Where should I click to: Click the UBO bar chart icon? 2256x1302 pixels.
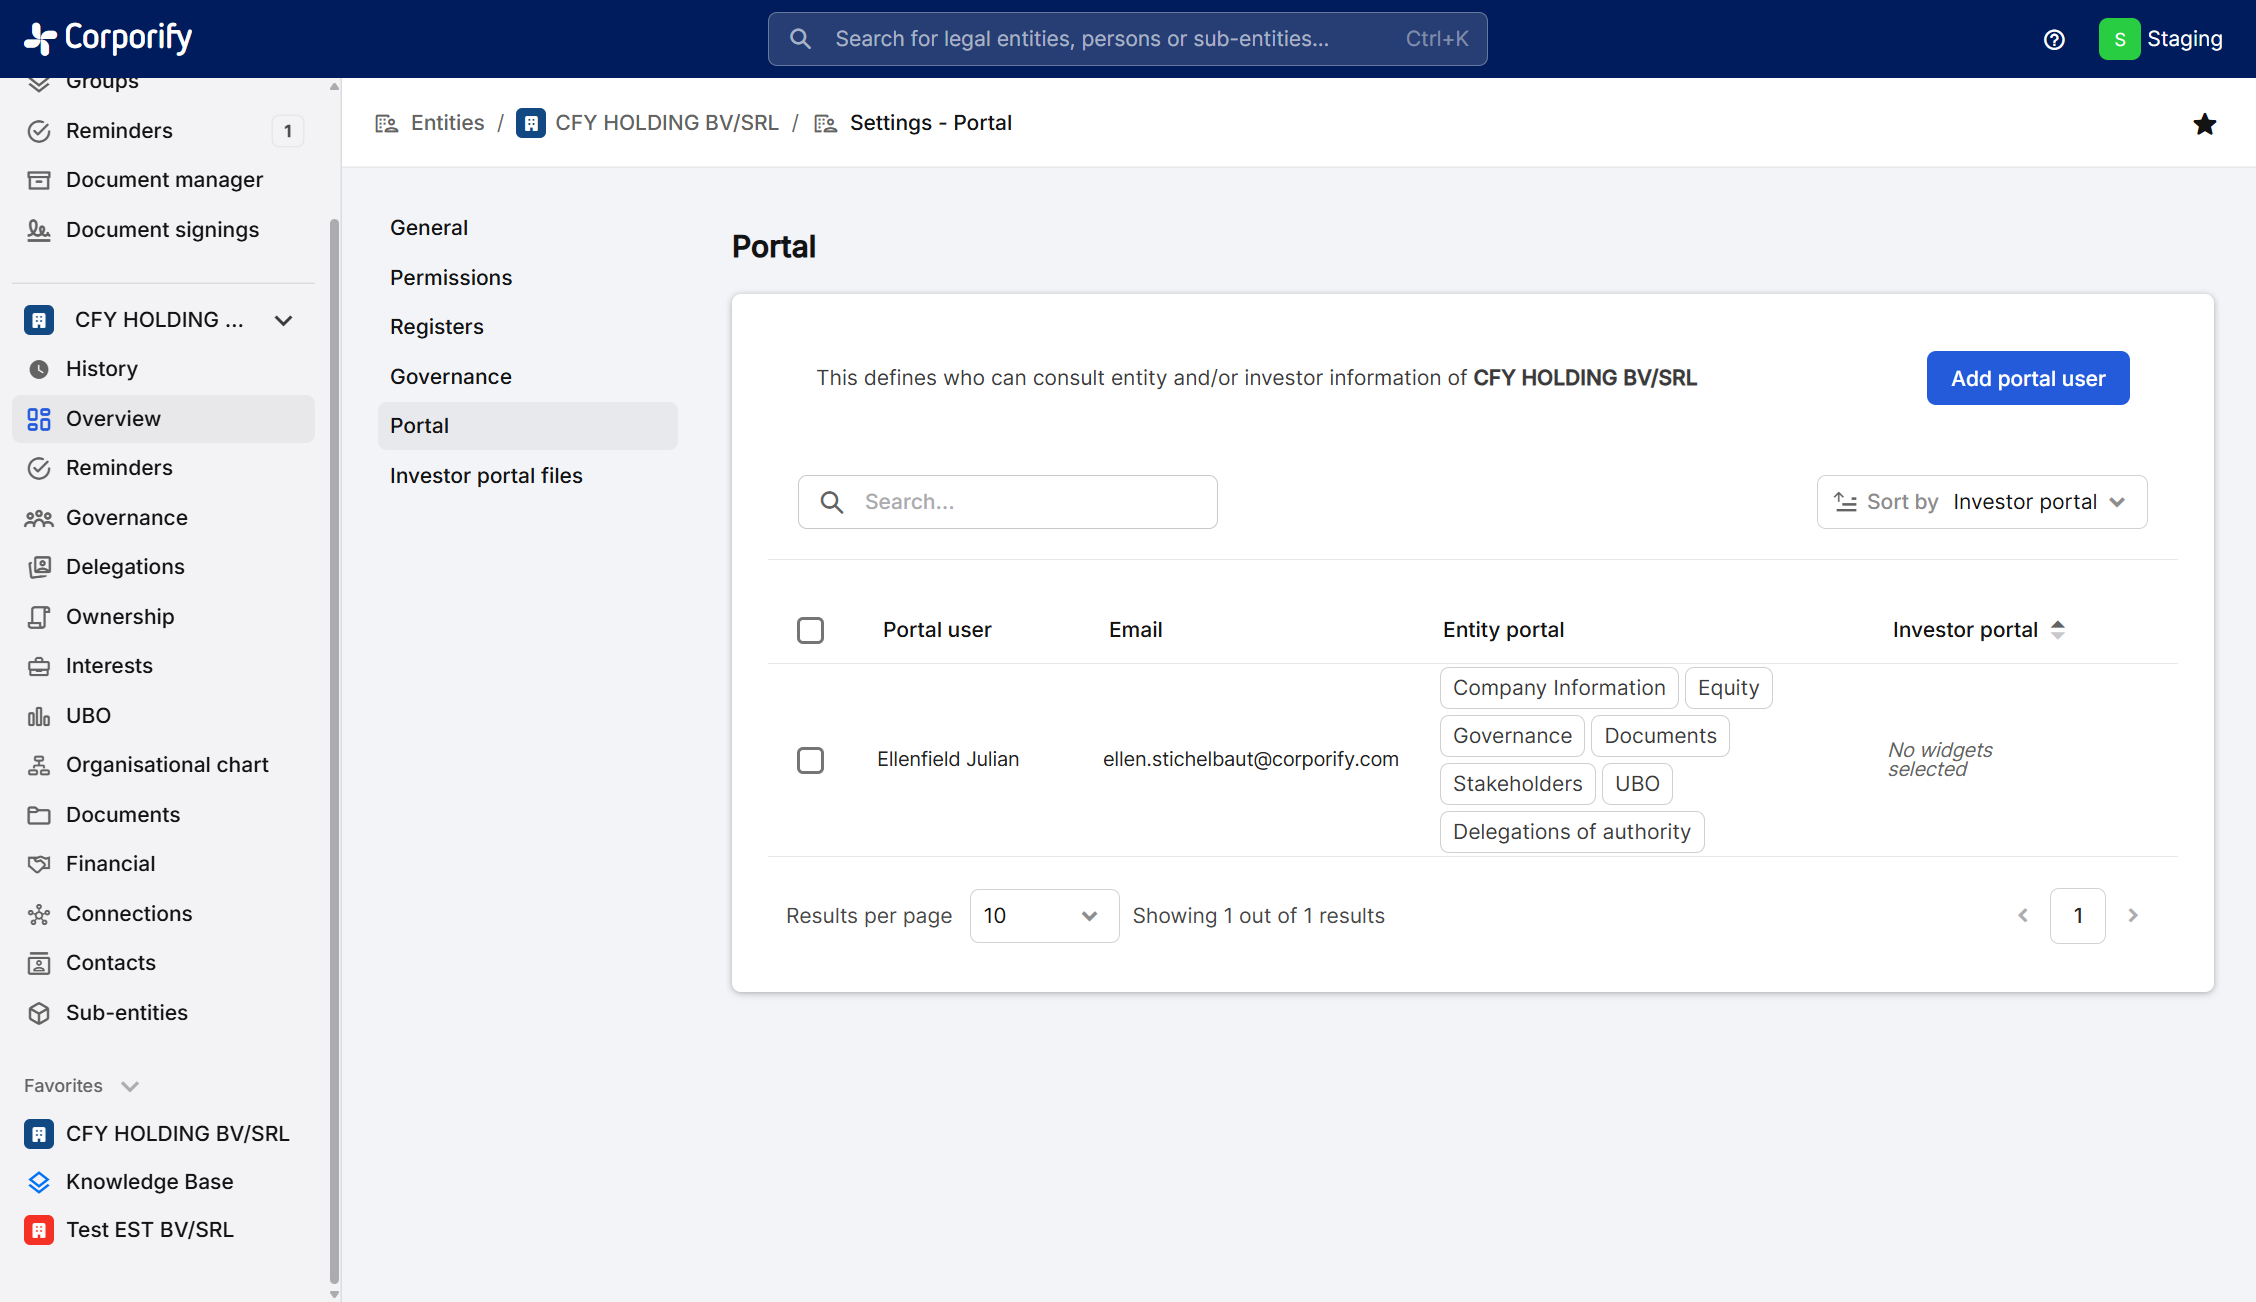[39, 716]
